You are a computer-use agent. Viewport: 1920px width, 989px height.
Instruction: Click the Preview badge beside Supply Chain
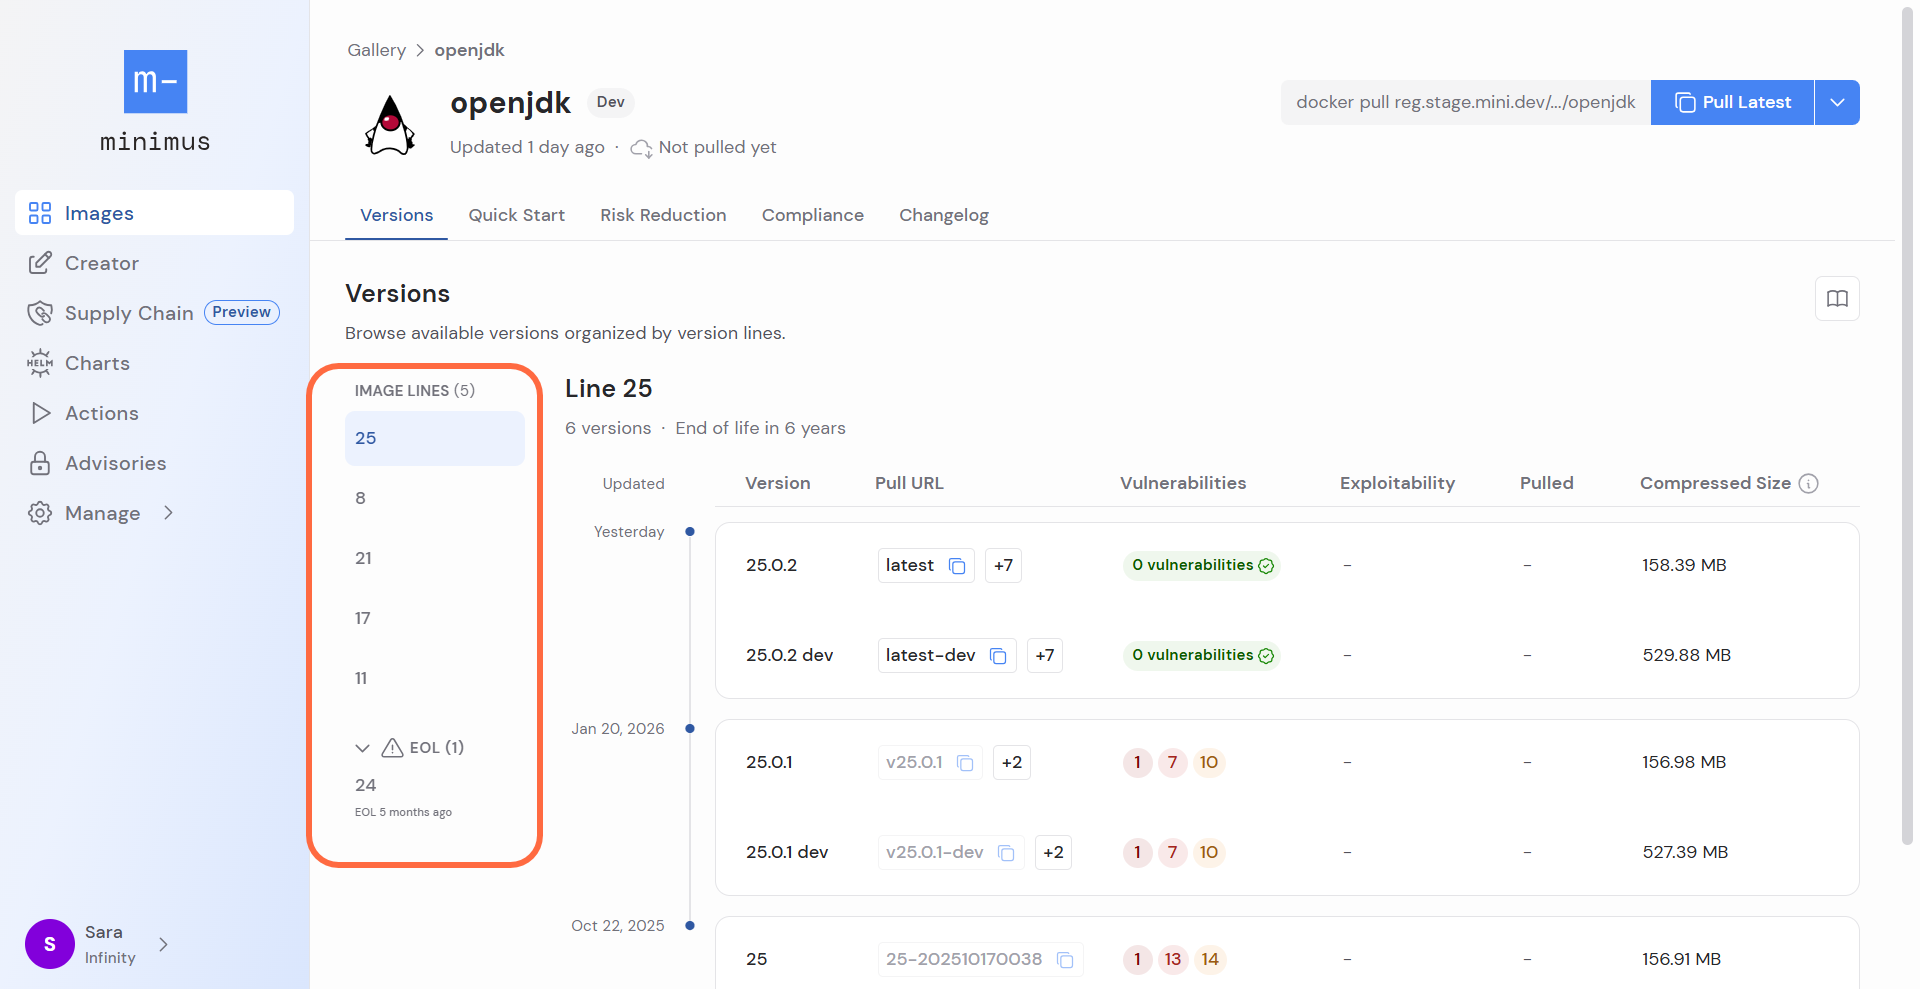242,312
